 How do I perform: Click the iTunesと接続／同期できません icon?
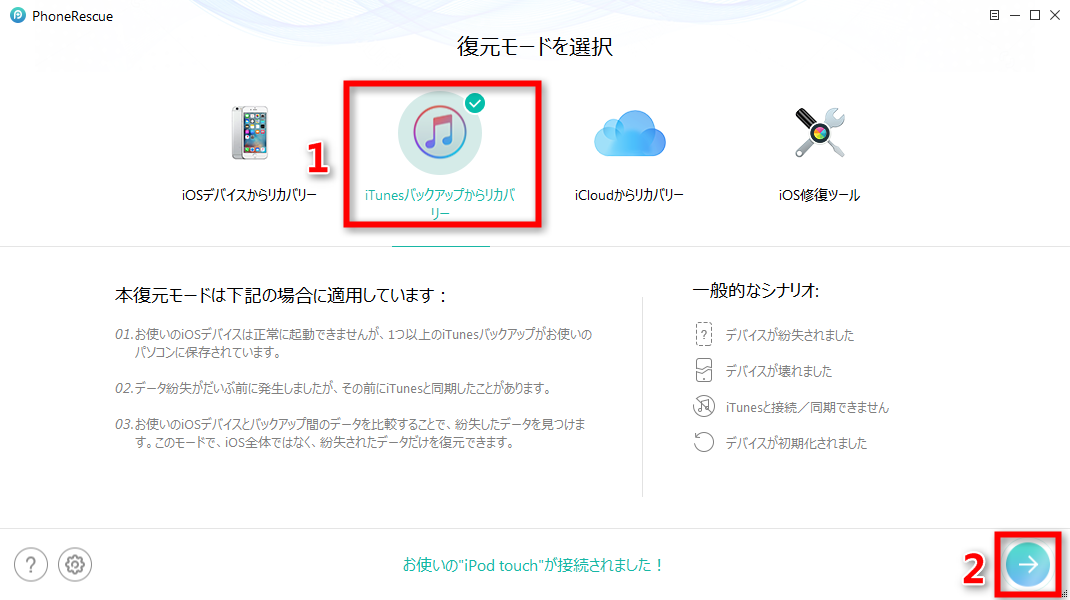(704, 407)
